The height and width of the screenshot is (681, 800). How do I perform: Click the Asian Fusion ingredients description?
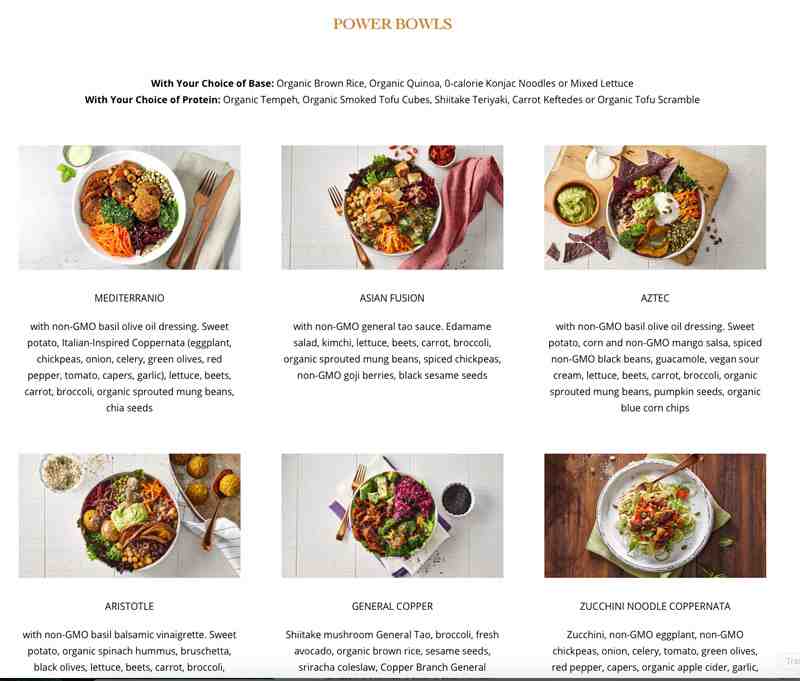tap(392, 350)
